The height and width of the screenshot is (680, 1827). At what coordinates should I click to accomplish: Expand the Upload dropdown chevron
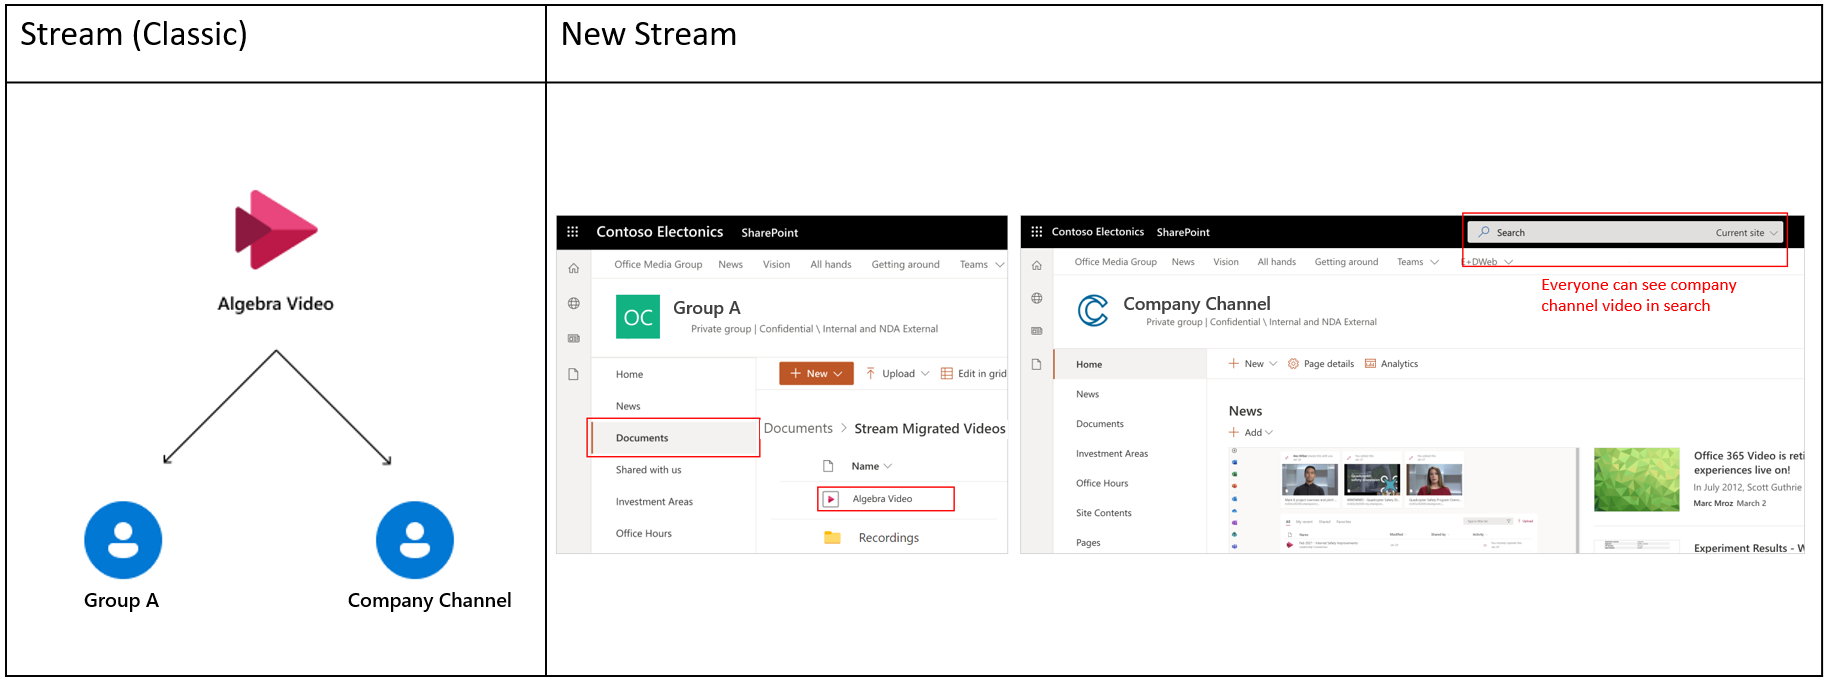925,374
